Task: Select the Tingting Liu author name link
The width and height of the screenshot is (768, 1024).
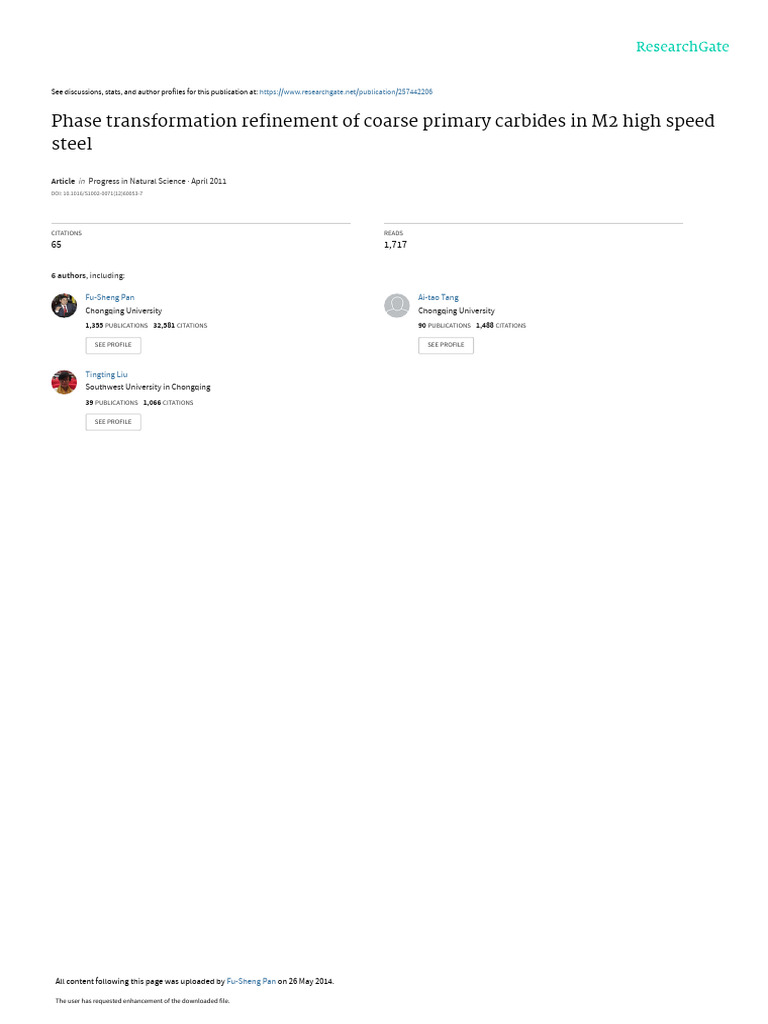Action: click(x=106, y=374)
